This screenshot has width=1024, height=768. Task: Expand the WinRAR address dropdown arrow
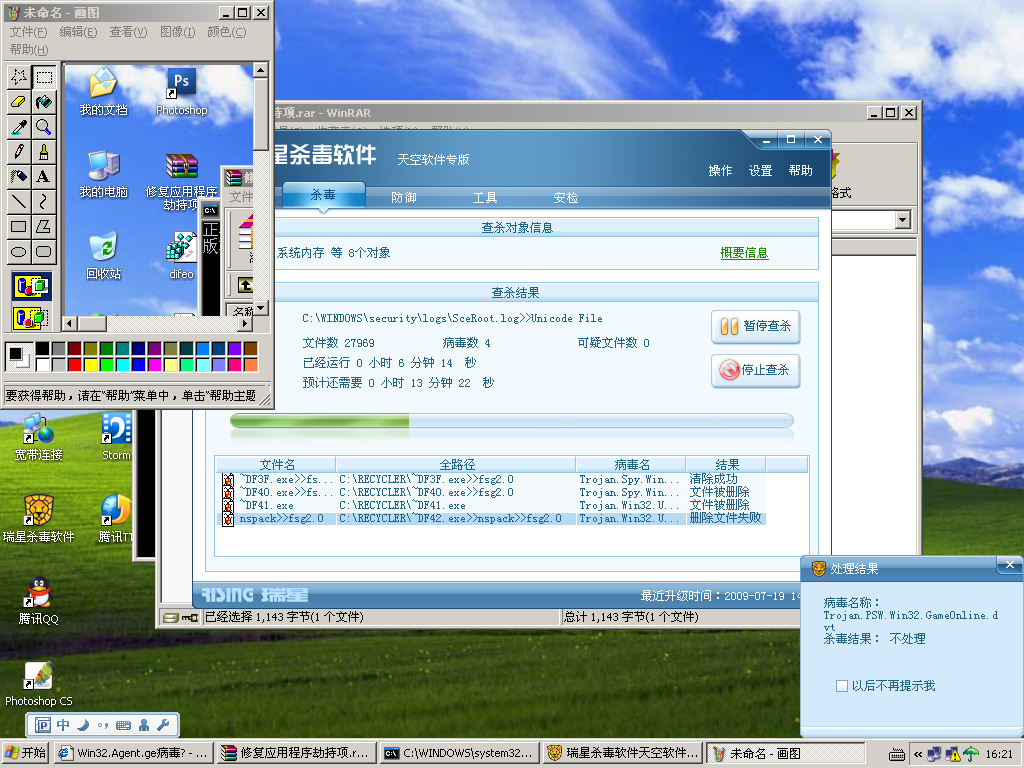(x=903, y=219)
